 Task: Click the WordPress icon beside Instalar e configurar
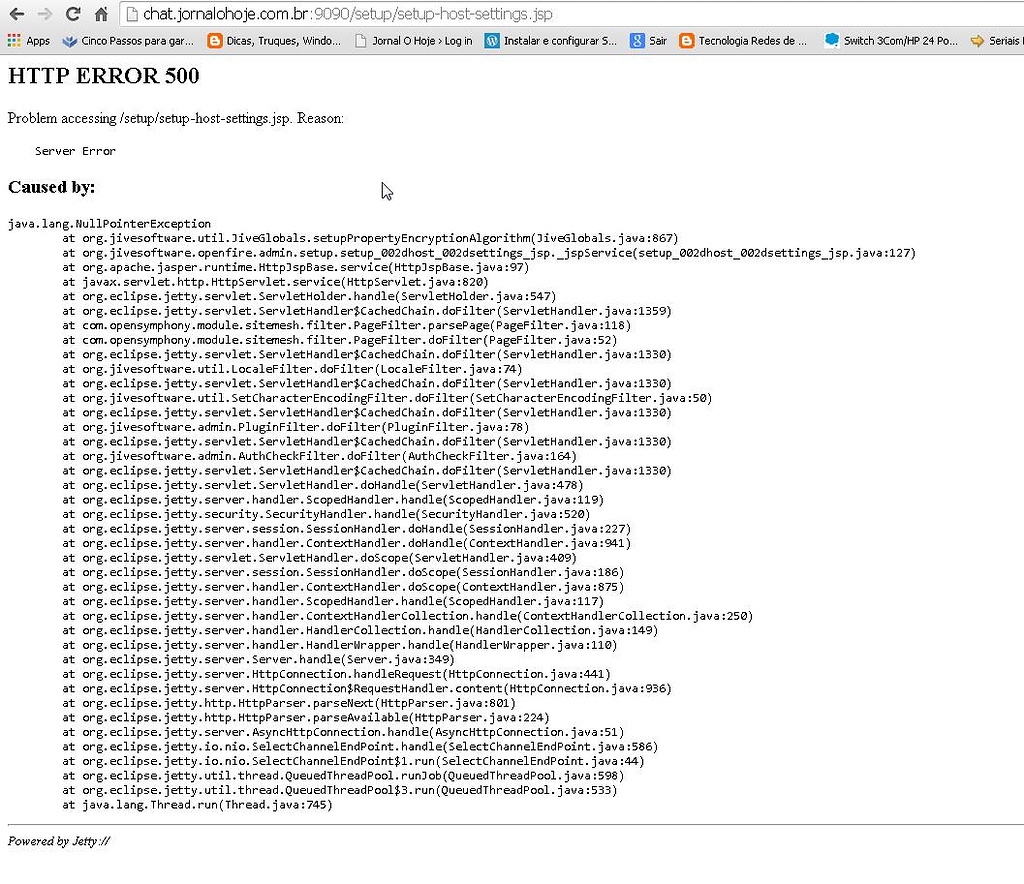(490, 41)
